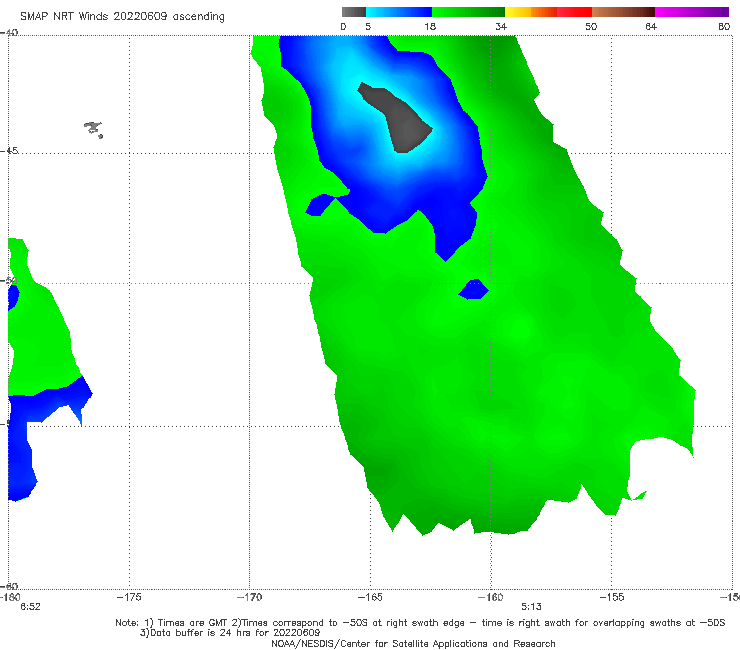Select the longitude label -155
Screen dimensions: 740x650
pos(612,597)
